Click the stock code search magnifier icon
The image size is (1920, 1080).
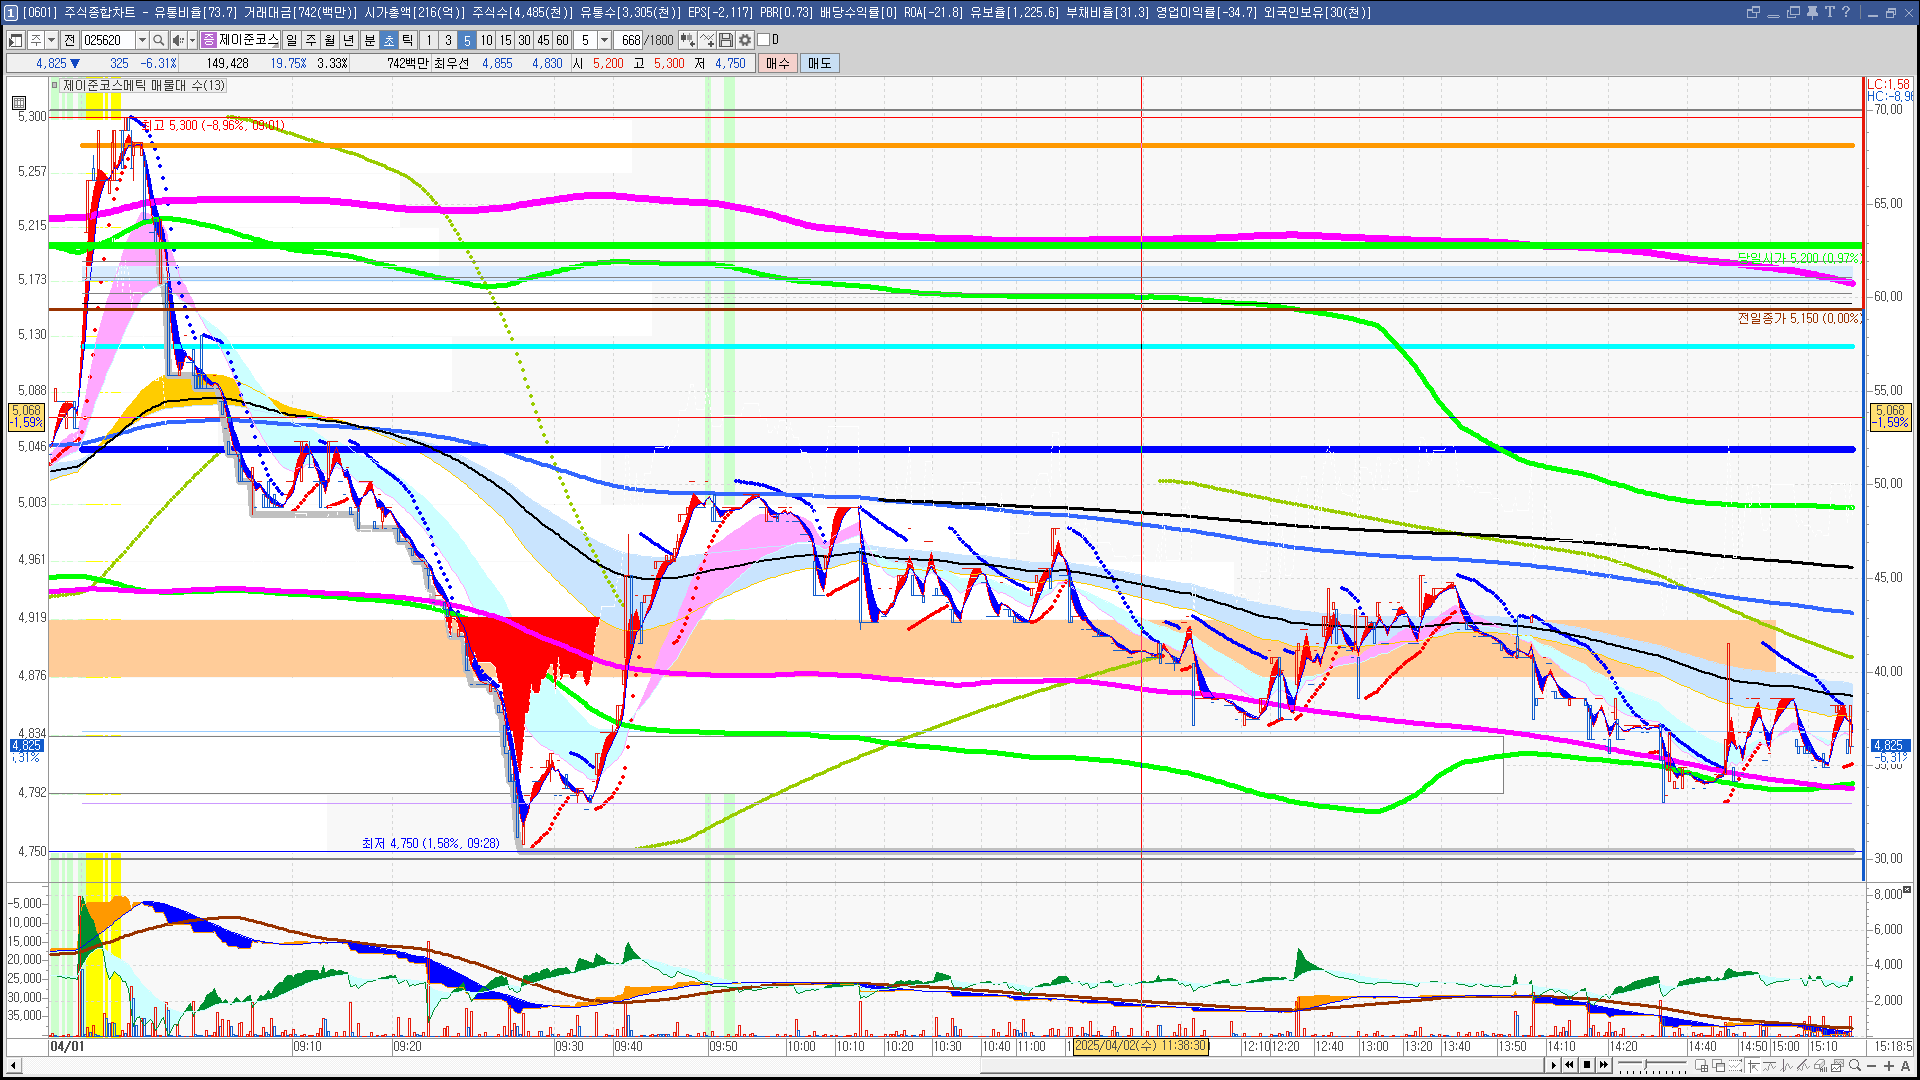tap(158, 40)
